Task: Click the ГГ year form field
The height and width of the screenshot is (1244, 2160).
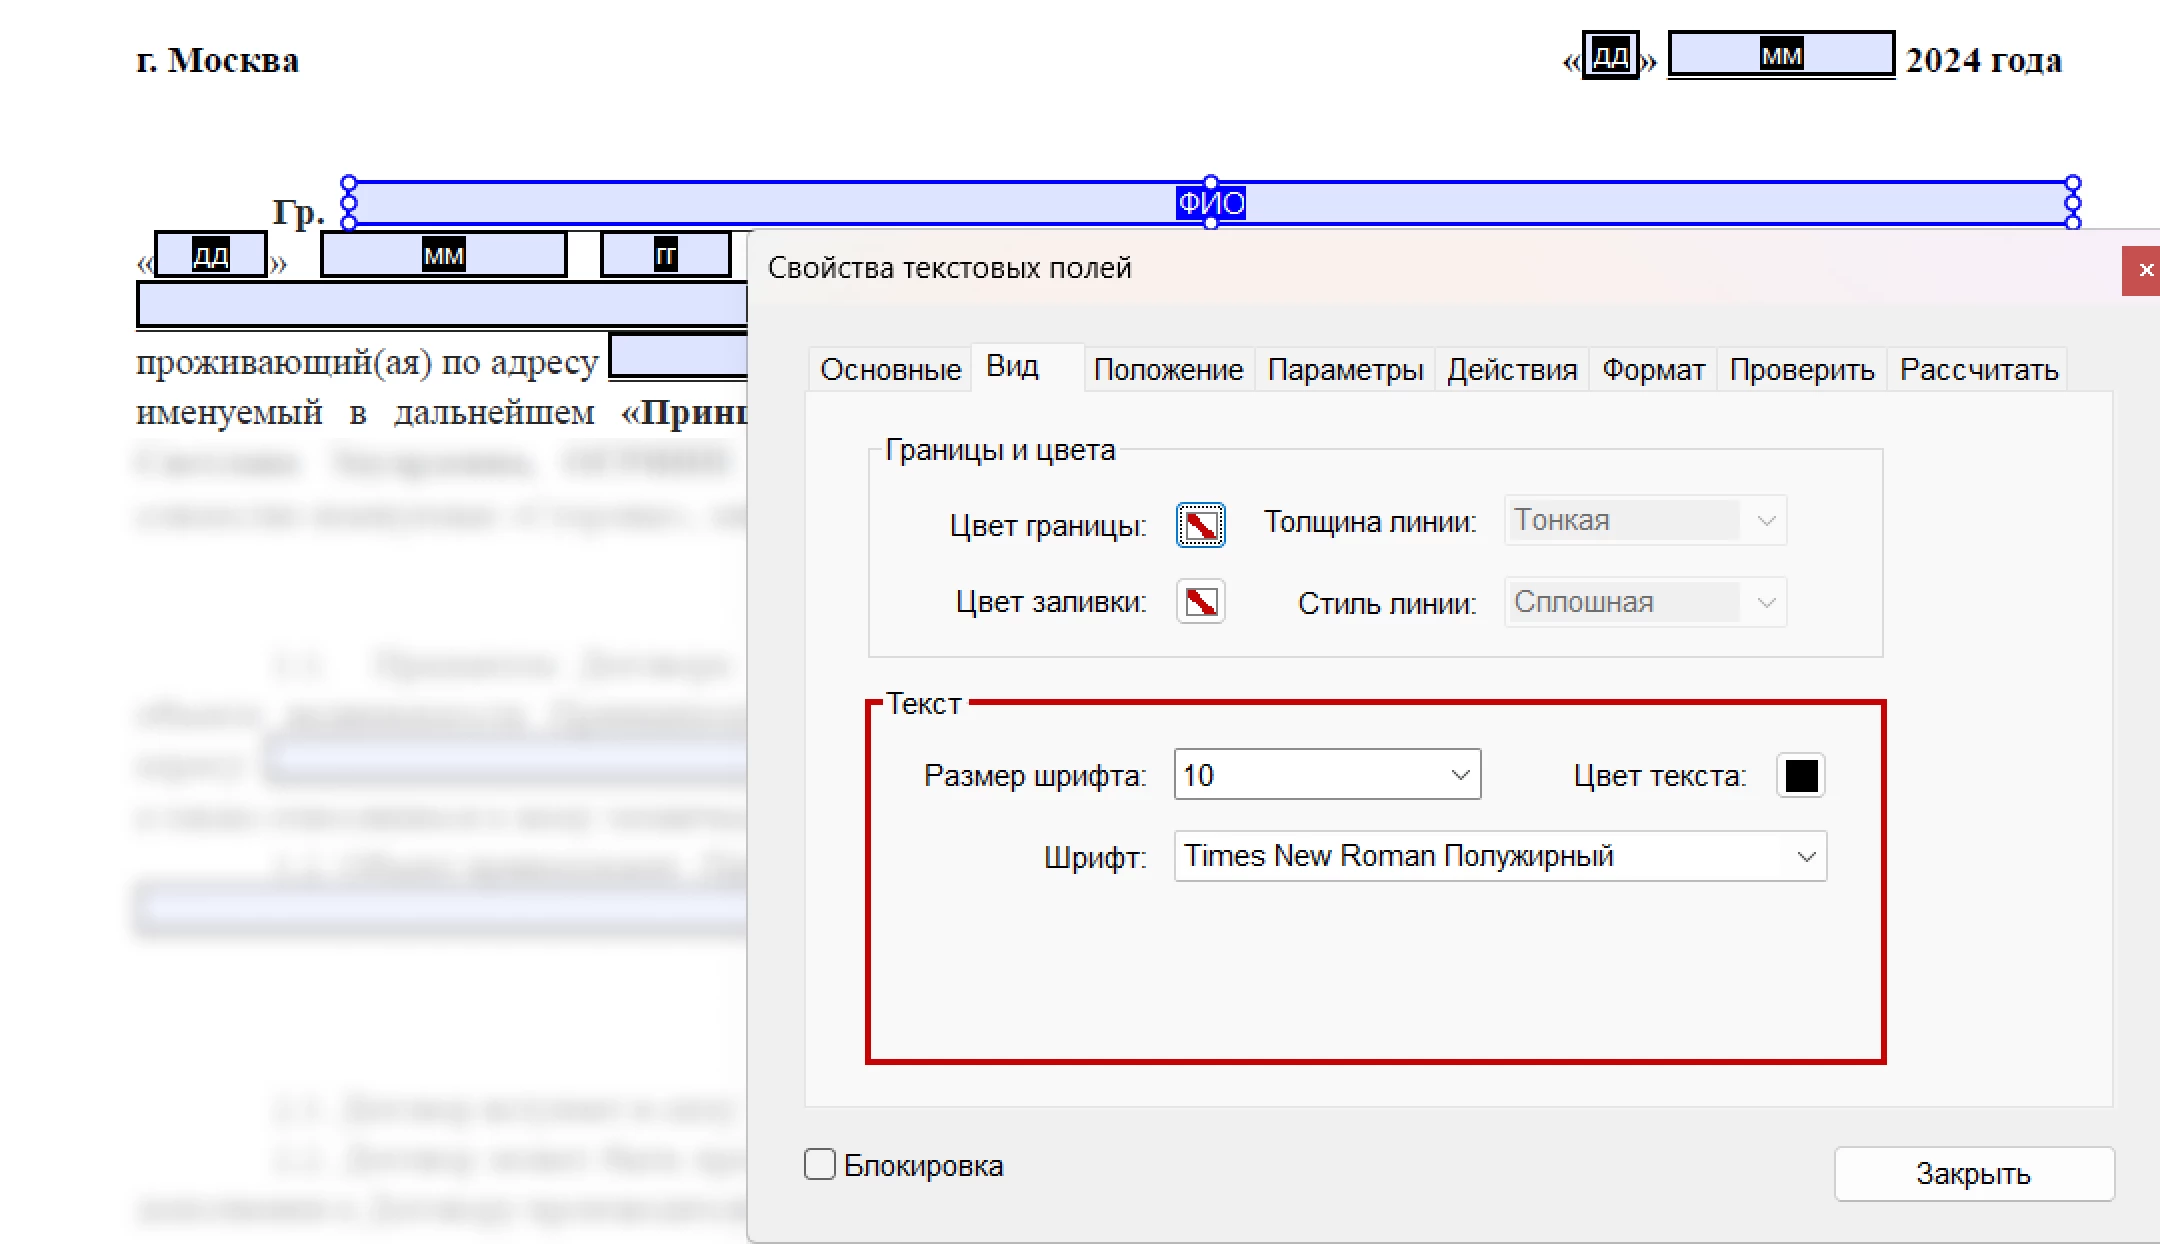Action: (666, 256)
